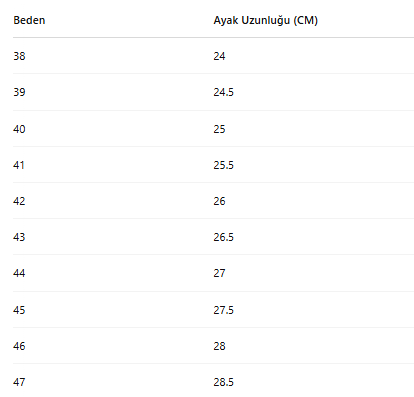414x397 pixels.
Task: Click the Beden column header
Action: pos(29,20)
